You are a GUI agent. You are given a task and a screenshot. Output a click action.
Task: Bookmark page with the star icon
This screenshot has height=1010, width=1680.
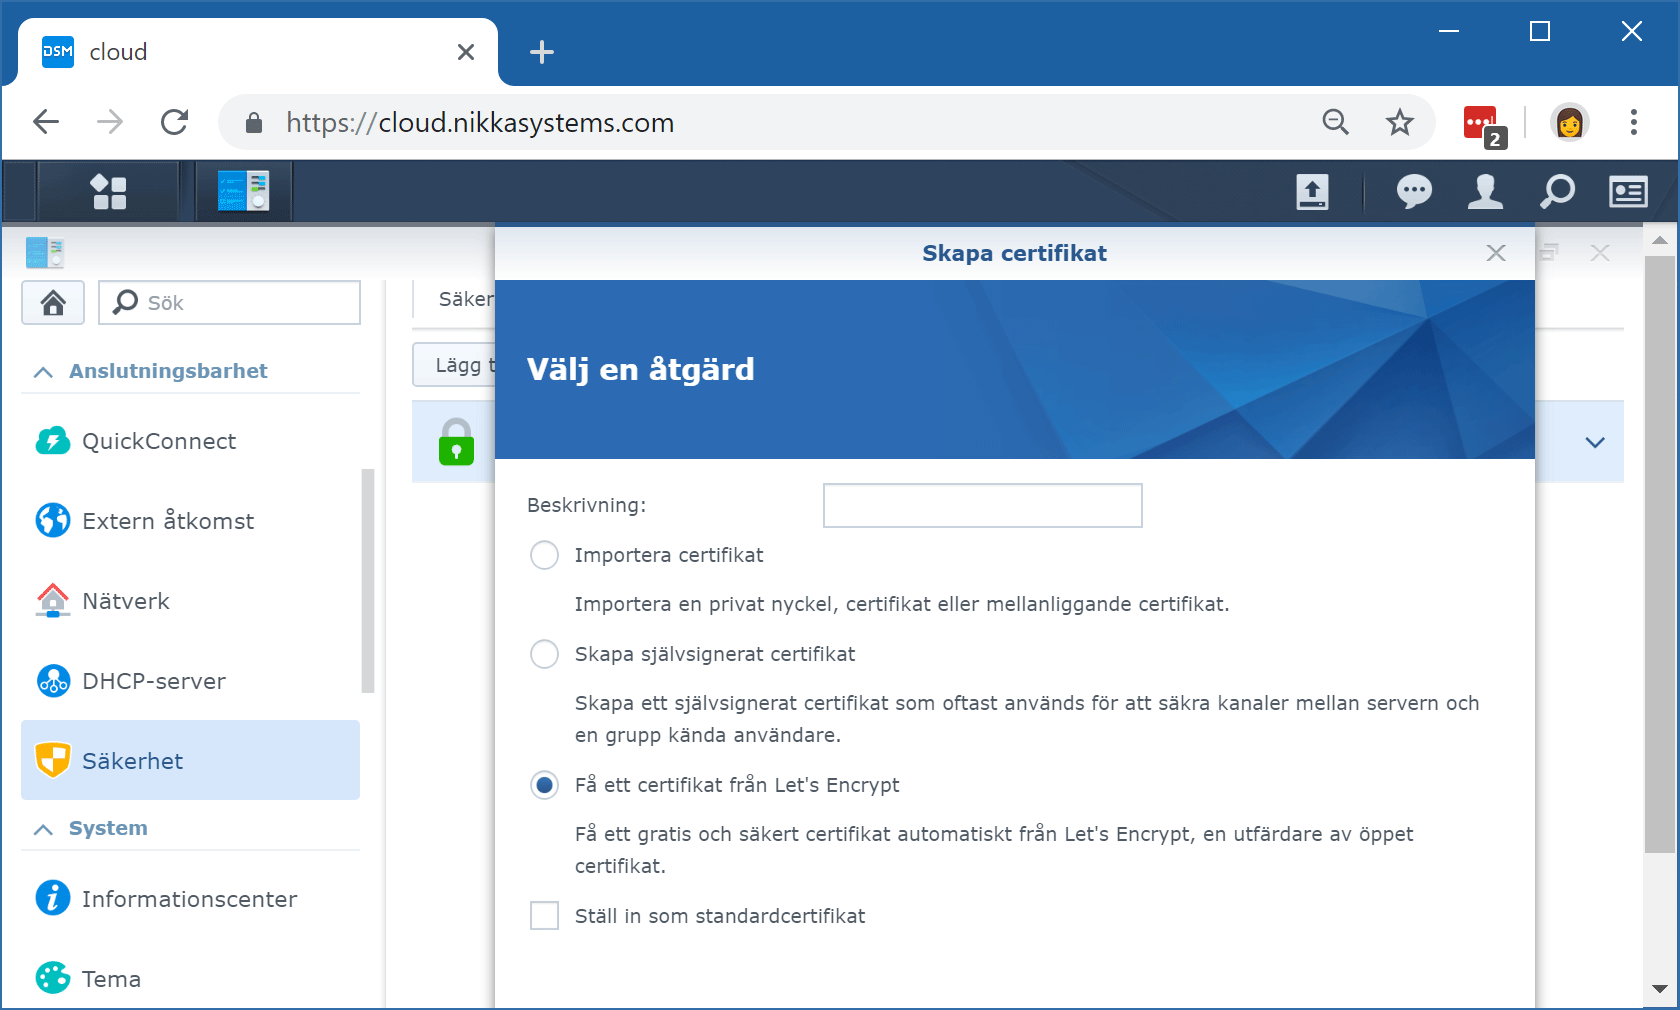coord(1400,122)
